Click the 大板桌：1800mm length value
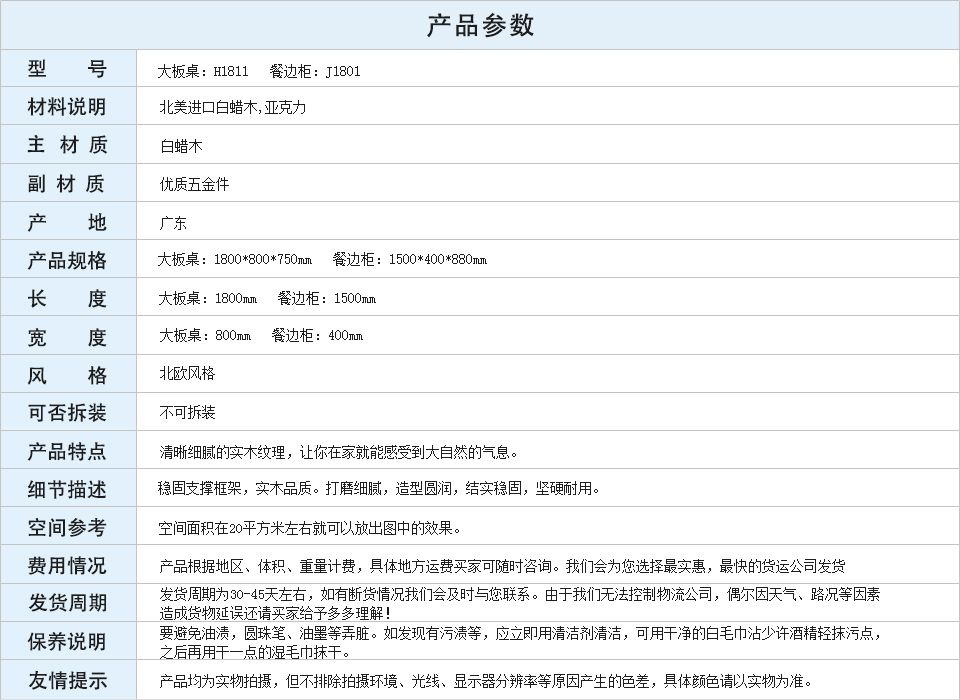 pos(207,298)
